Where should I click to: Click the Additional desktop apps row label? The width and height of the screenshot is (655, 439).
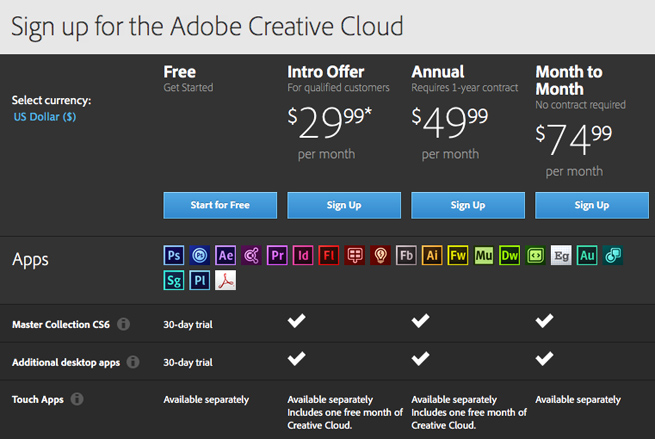[x=66, y=362]
